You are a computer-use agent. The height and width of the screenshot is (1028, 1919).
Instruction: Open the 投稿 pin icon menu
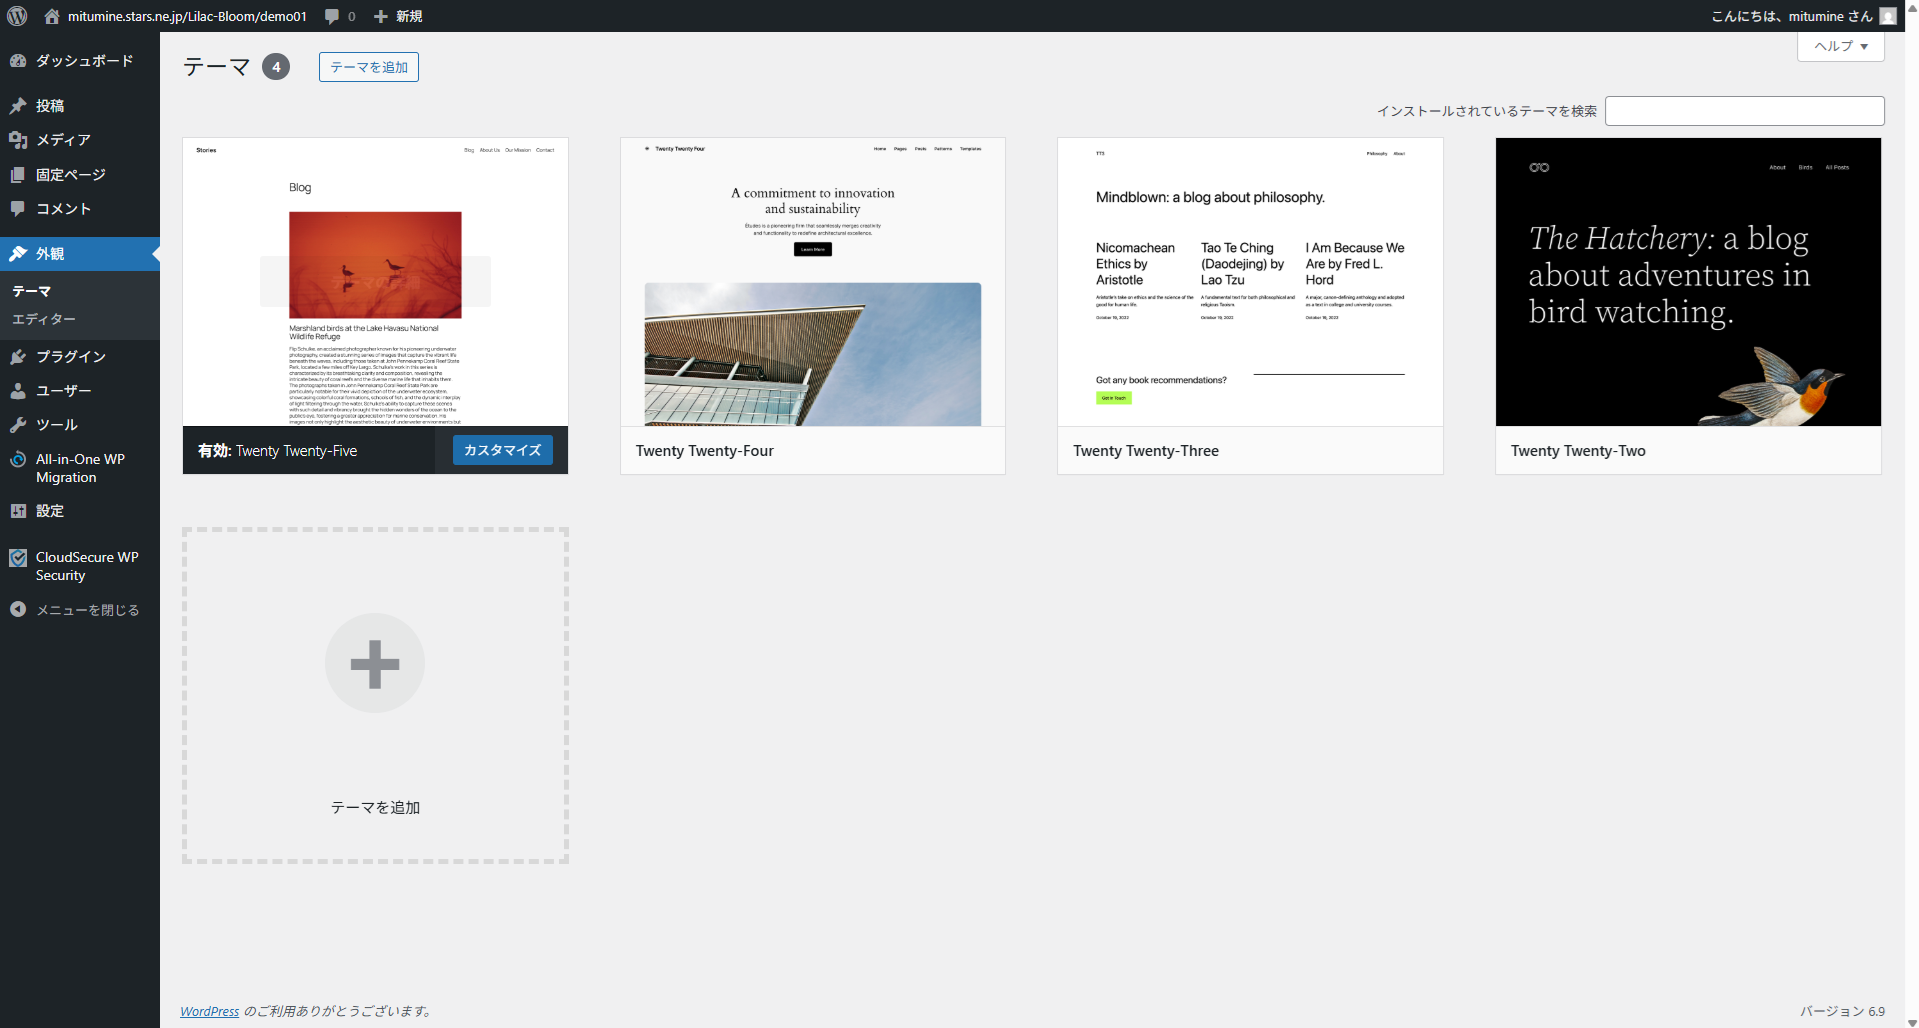tap(18, 106)
